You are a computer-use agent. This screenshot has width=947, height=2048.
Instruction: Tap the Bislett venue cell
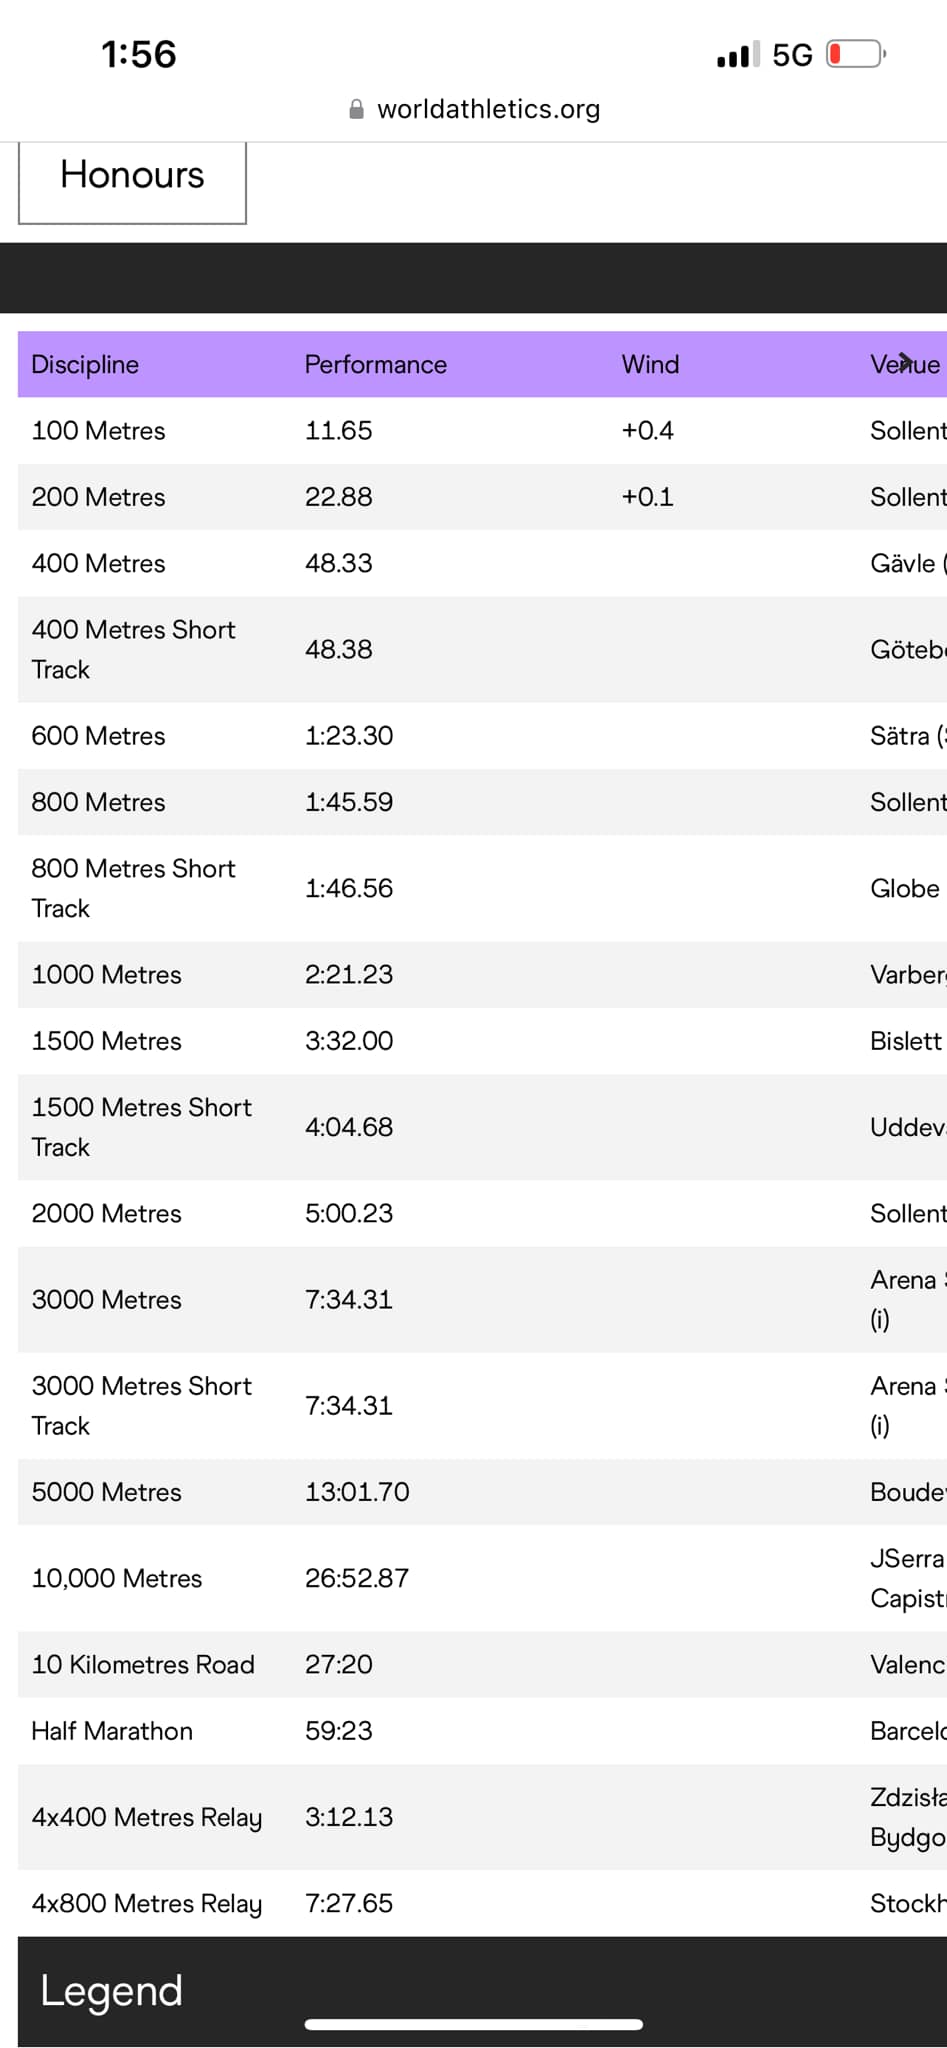click(906, 1040)
